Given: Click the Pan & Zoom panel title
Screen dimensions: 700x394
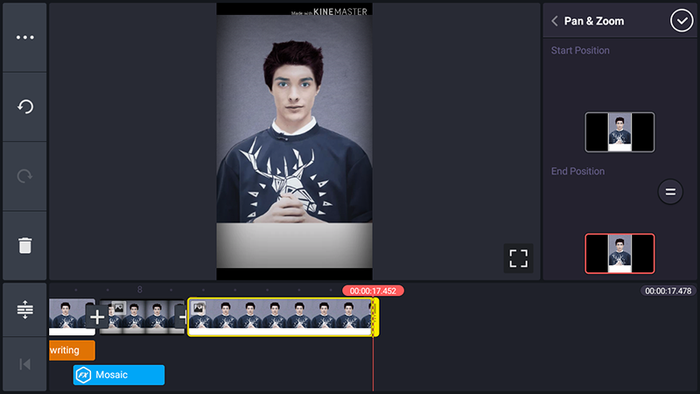Looking at the screenshot, I should pos(594,21).
